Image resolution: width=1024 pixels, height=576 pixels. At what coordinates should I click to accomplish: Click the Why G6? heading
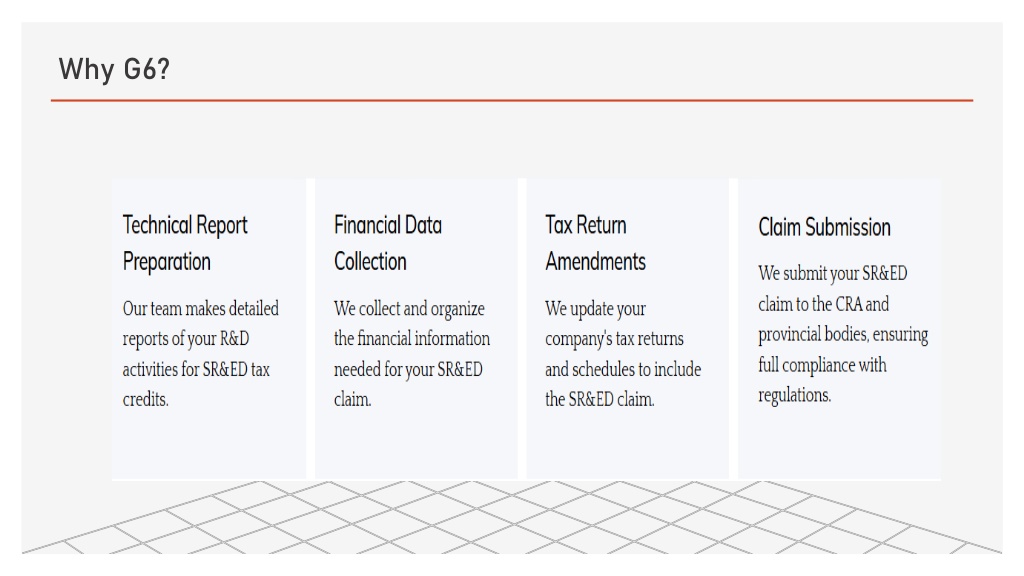pos(114,69)
